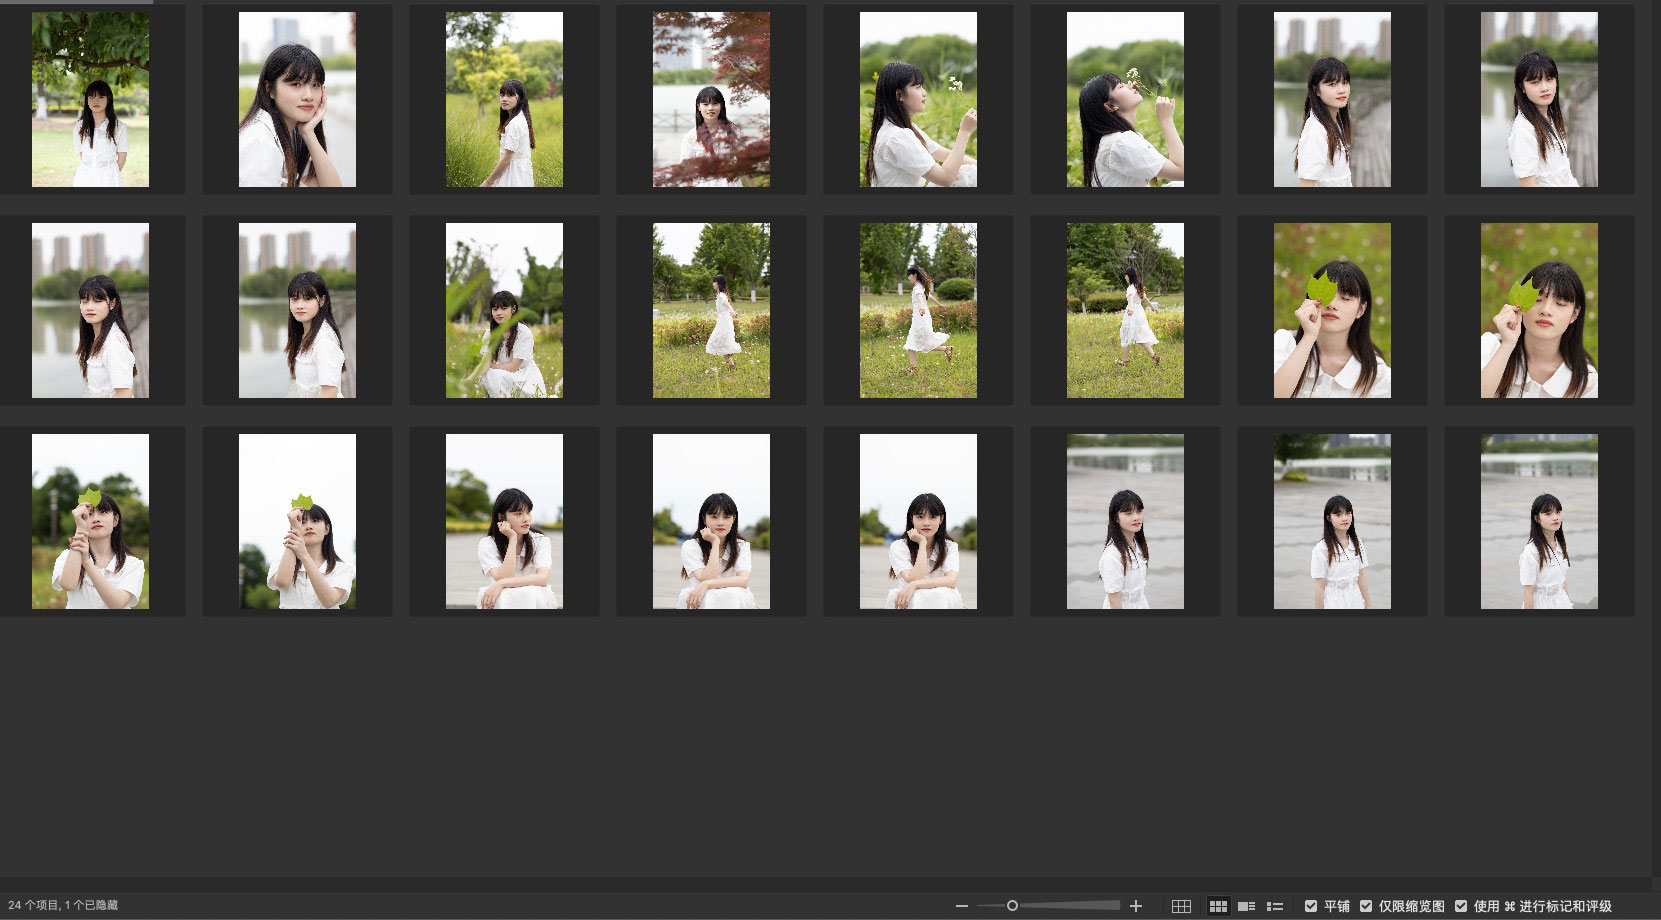Choose photo of girl crouching behind blurred leaf
Viewport: 1661px width, 920px height.
[x=504, y=311]
